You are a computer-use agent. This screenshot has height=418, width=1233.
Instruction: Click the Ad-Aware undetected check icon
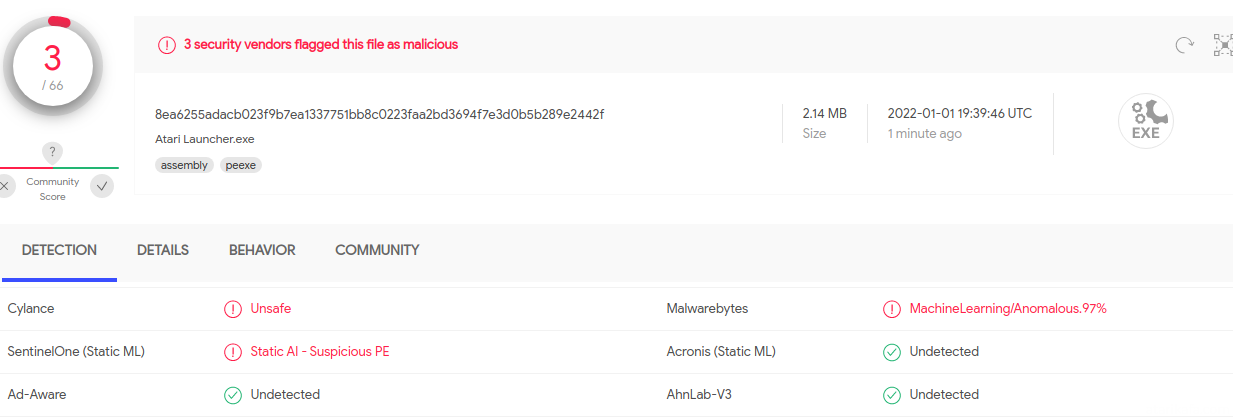pos(233,395)
